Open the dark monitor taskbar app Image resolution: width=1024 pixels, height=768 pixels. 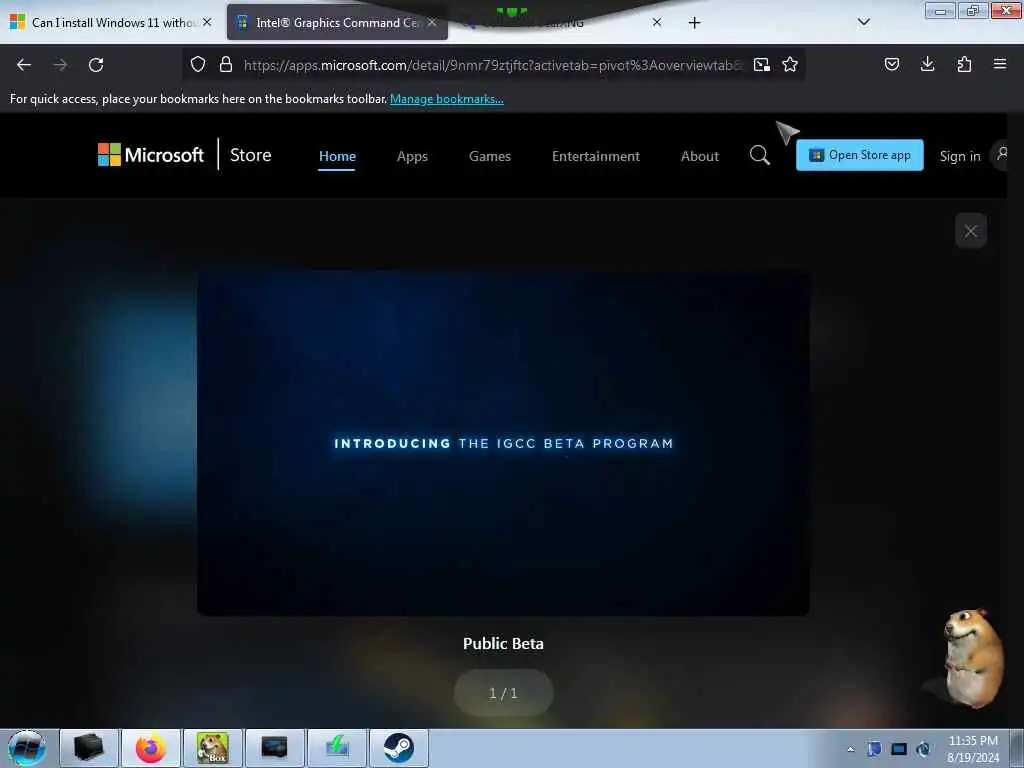click(x=275, y=748)
